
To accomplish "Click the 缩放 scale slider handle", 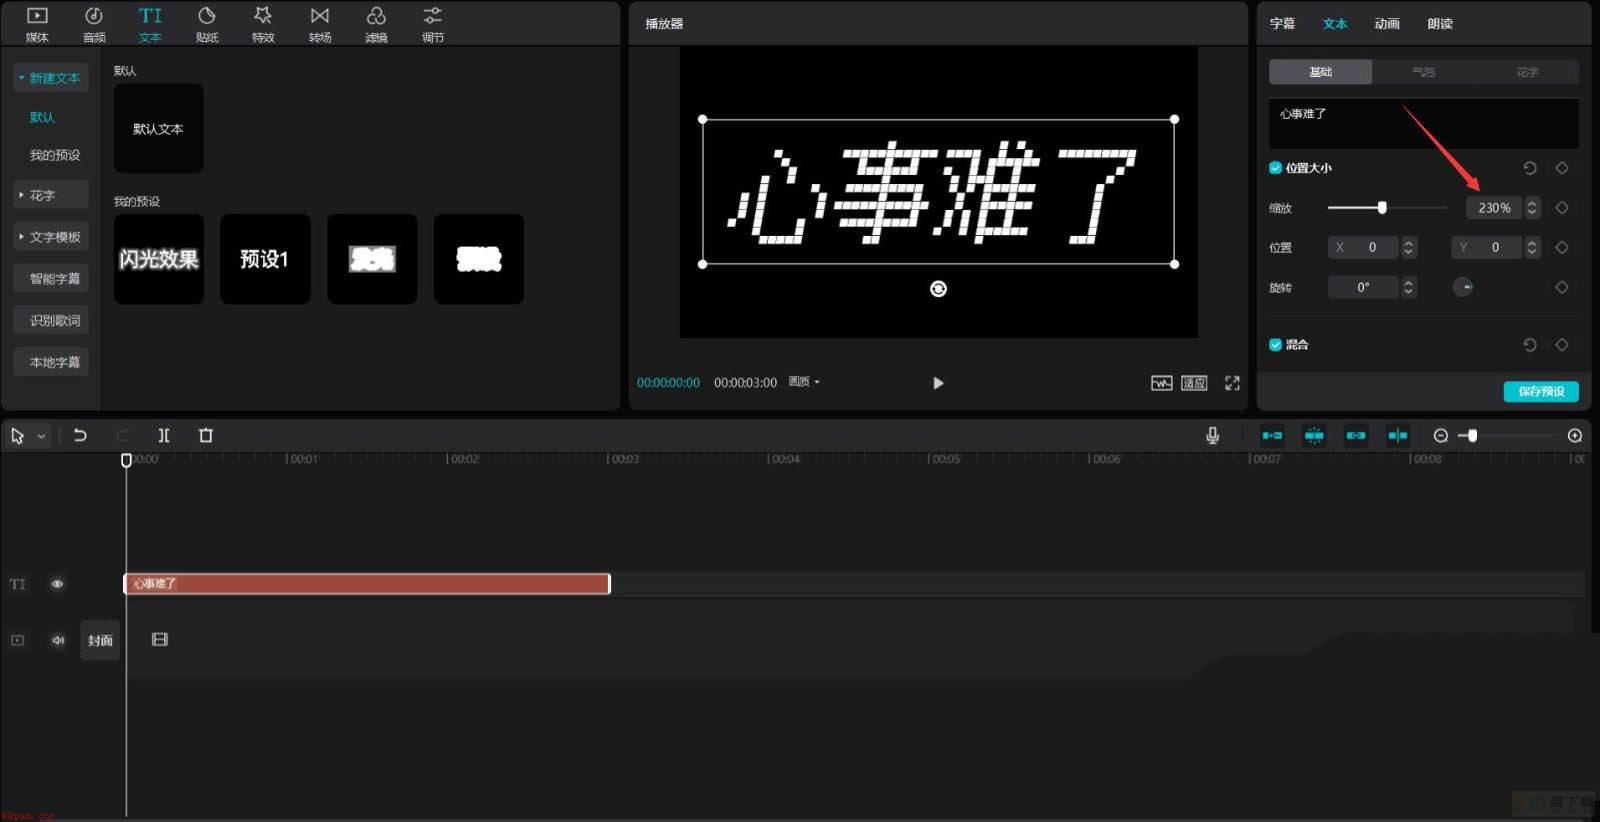I will pyautogui.click(x=1382, y=208).
